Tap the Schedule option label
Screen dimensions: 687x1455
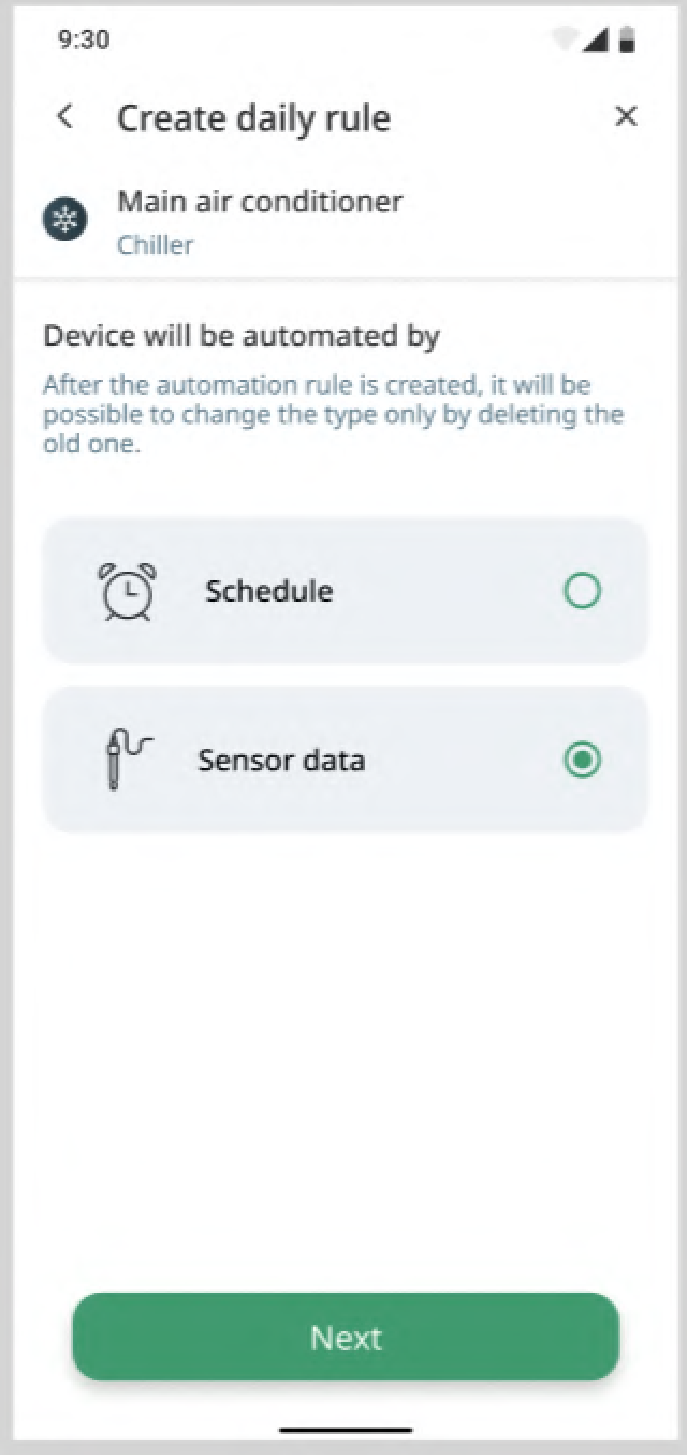point(269,591)
